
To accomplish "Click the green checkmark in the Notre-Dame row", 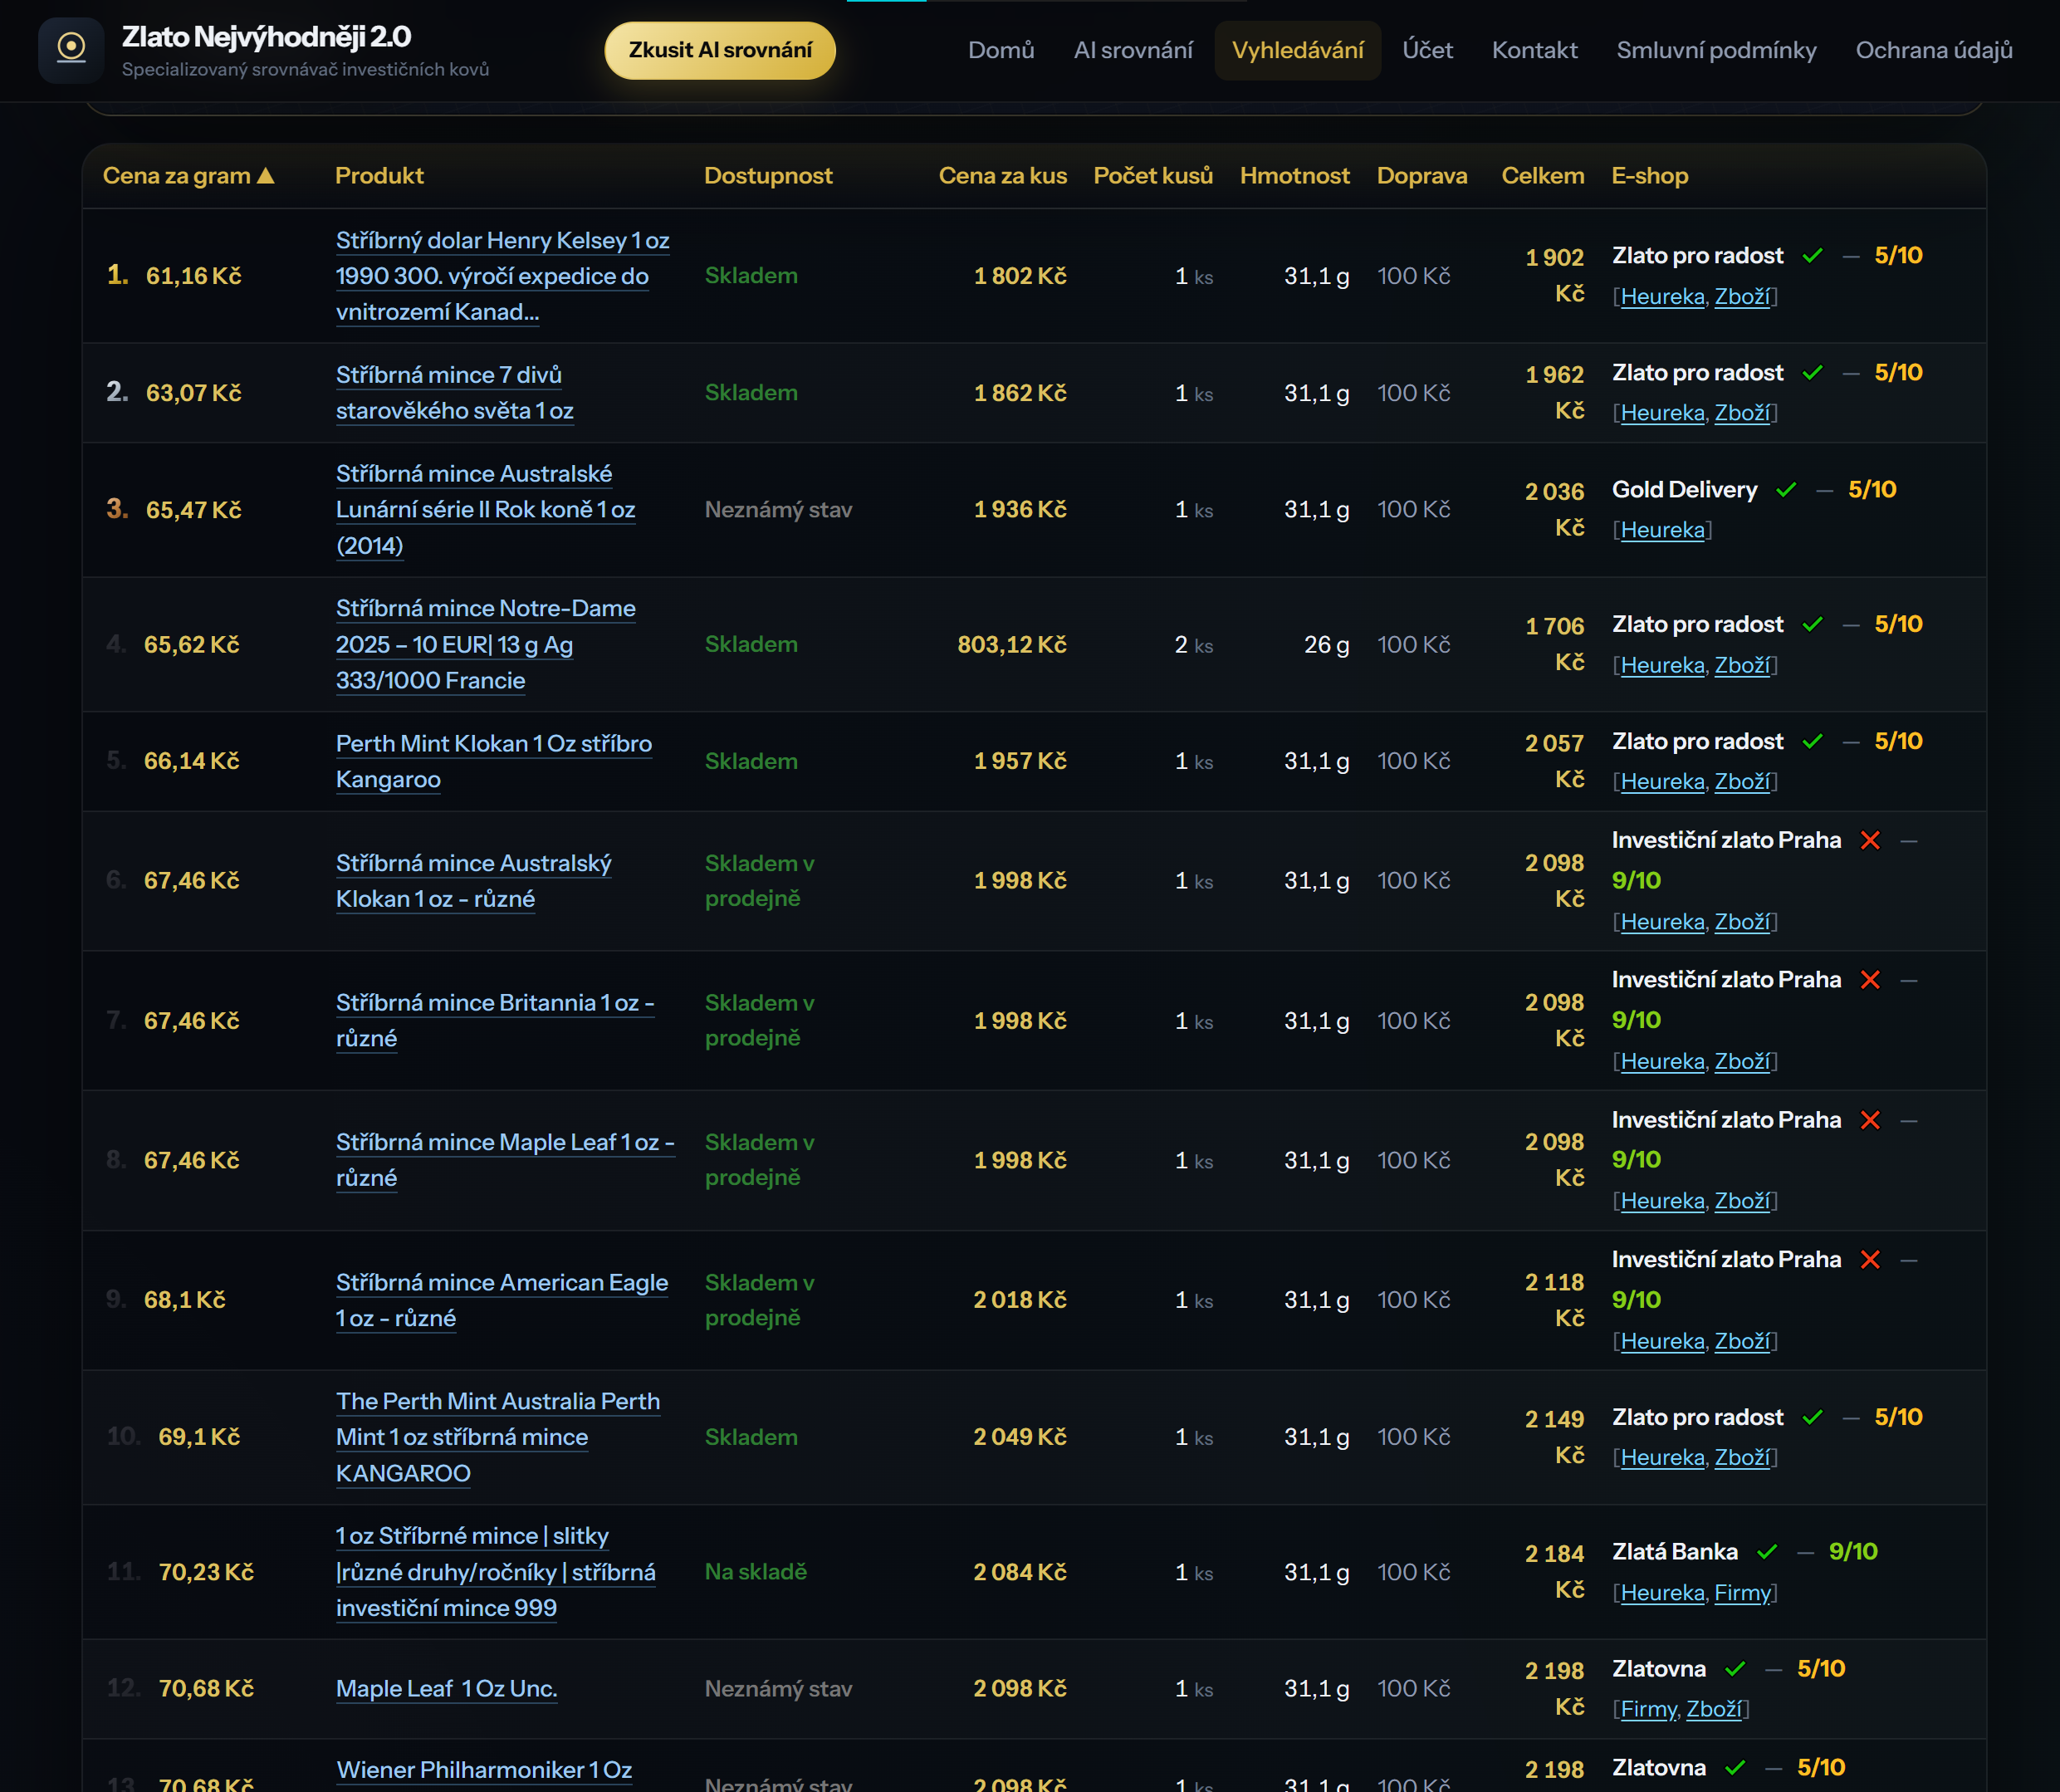I will click(x=1812, y=625).
